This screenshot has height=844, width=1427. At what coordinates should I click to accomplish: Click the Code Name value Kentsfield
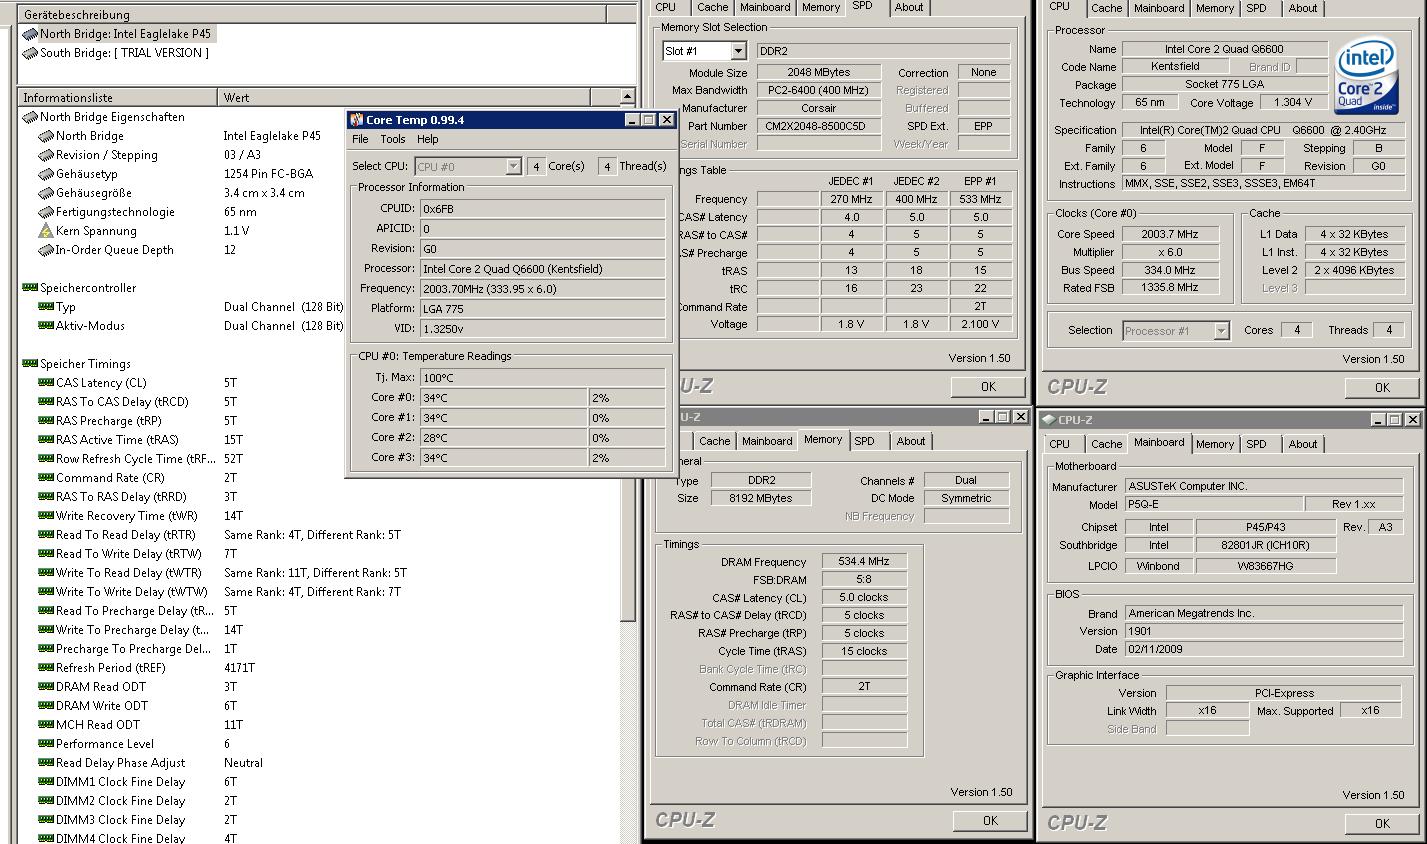(x=1175, y=67)
